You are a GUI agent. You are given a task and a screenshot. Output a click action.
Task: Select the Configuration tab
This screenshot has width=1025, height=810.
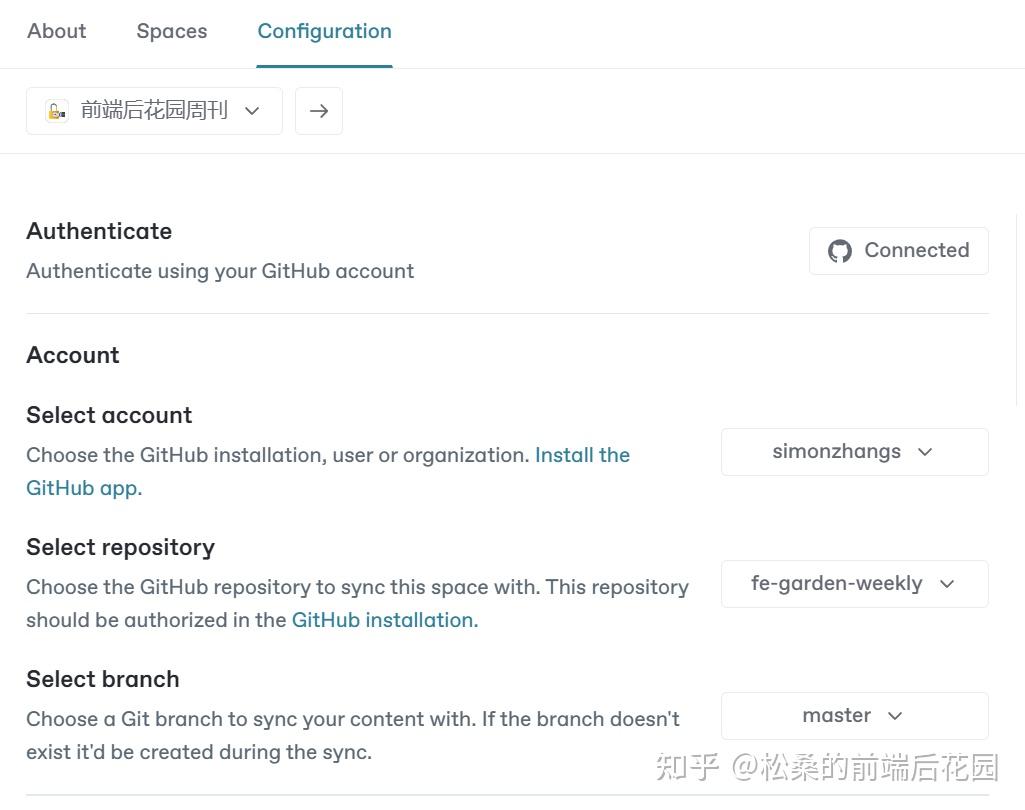(324, 31)
